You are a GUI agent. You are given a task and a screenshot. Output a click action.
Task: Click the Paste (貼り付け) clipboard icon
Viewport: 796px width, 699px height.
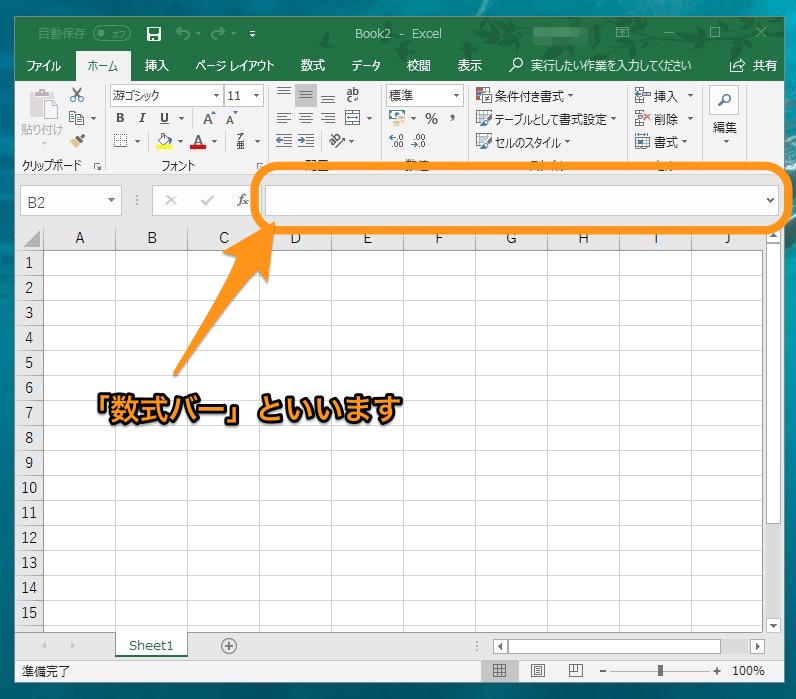click(43, 104)
